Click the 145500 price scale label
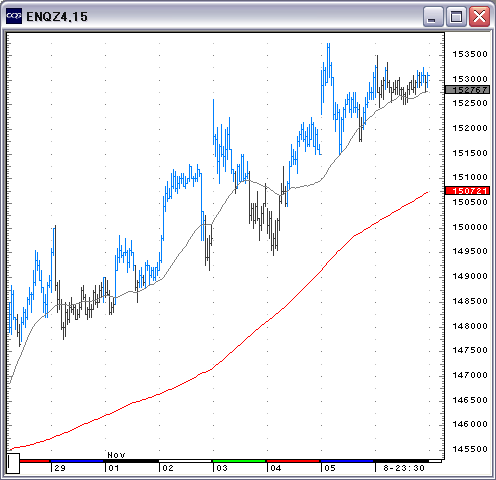Image resolution: width=496 pixels, height=480 pixels. pos(470,449)
